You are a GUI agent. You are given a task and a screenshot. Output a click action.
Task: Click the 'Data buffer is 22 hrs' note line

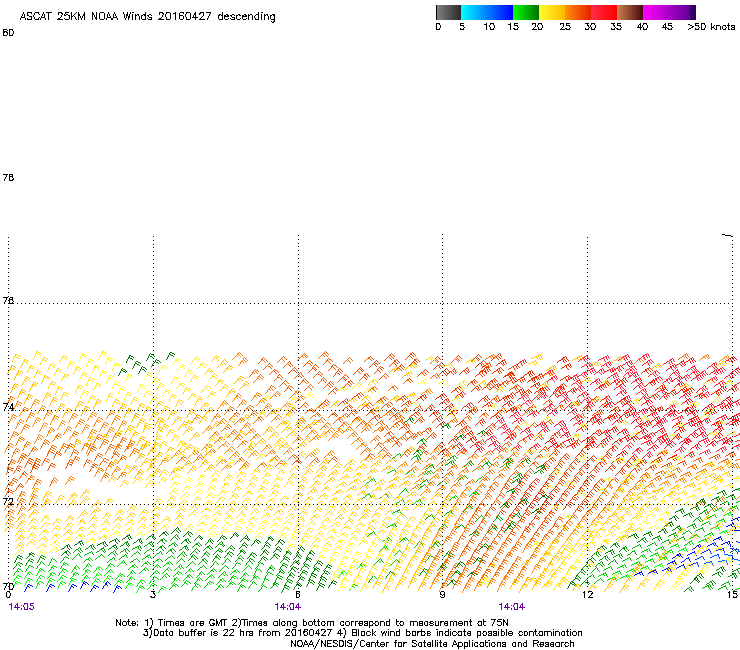coord(362,633)
